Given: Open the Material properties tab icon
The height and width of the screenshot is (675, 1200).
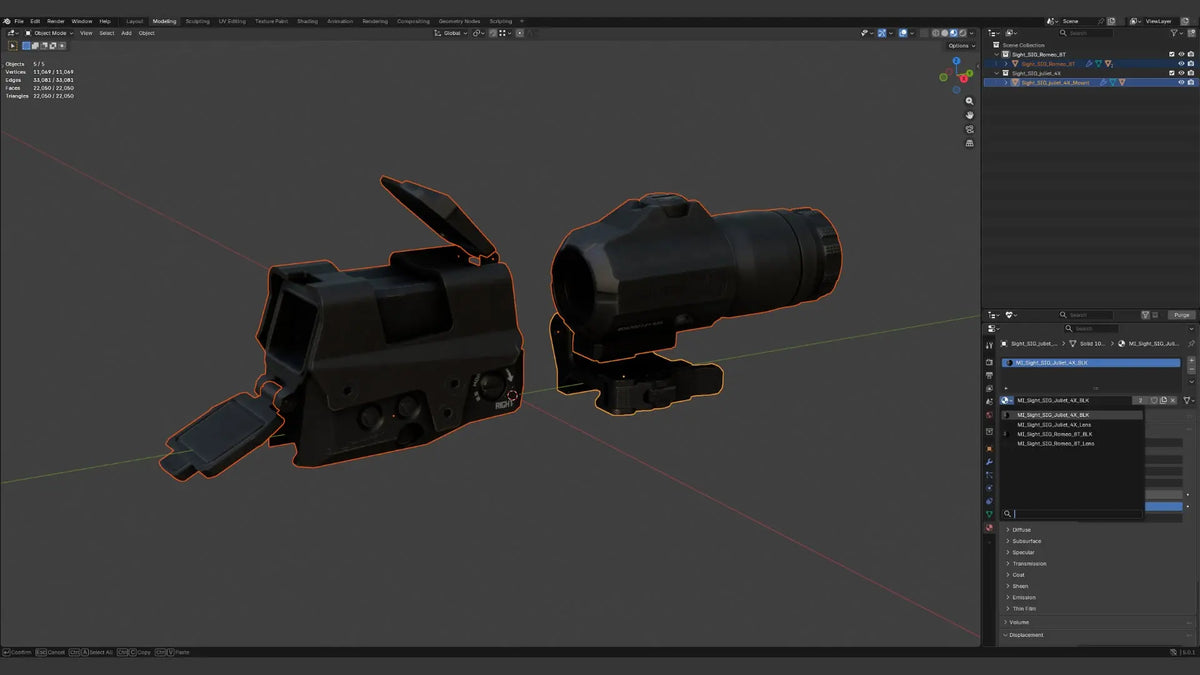Looking at the screenshot, I should pyautogui.click(x=989, y=527).
